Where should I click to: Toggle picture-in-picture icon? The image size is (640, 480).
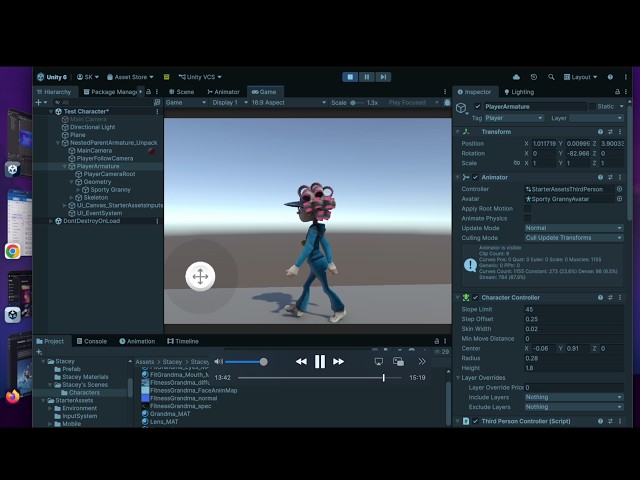398,362
